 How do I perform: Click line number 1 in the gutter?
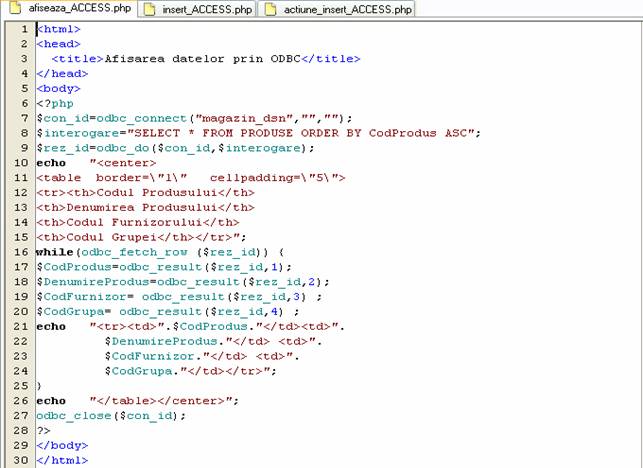25,29
